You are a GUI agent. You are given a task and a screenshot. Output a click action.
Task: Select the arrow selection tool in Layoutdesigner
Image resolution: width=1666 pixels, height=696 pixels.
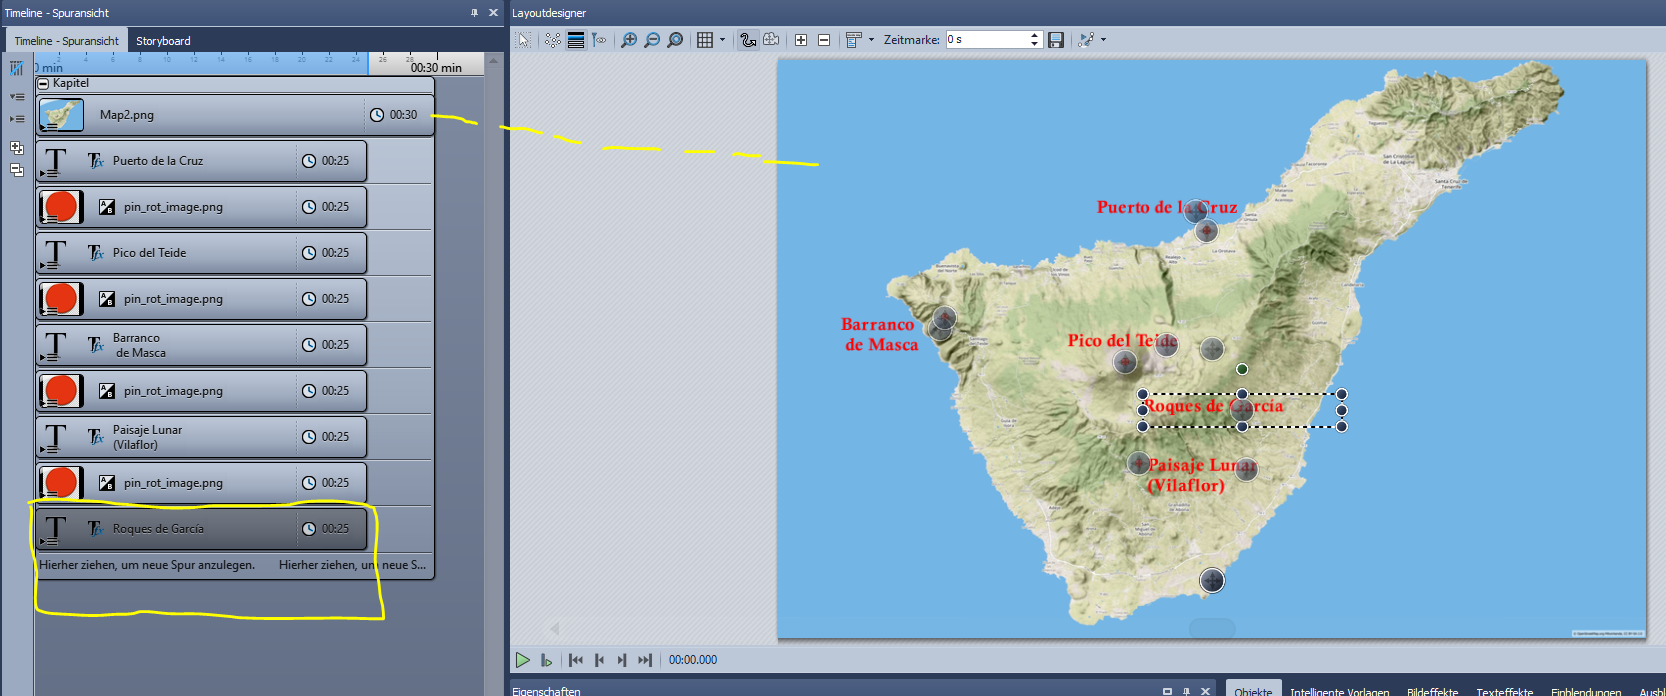(524, 40)
